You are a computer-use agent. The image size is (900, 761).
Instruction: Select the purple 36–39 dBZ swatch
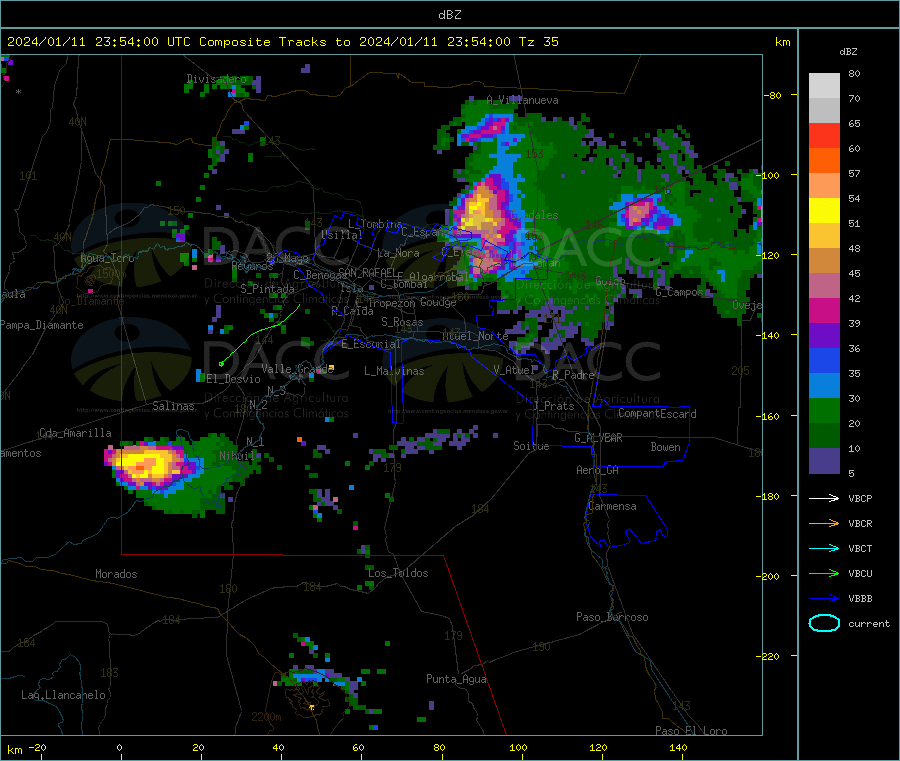point(824,336)
